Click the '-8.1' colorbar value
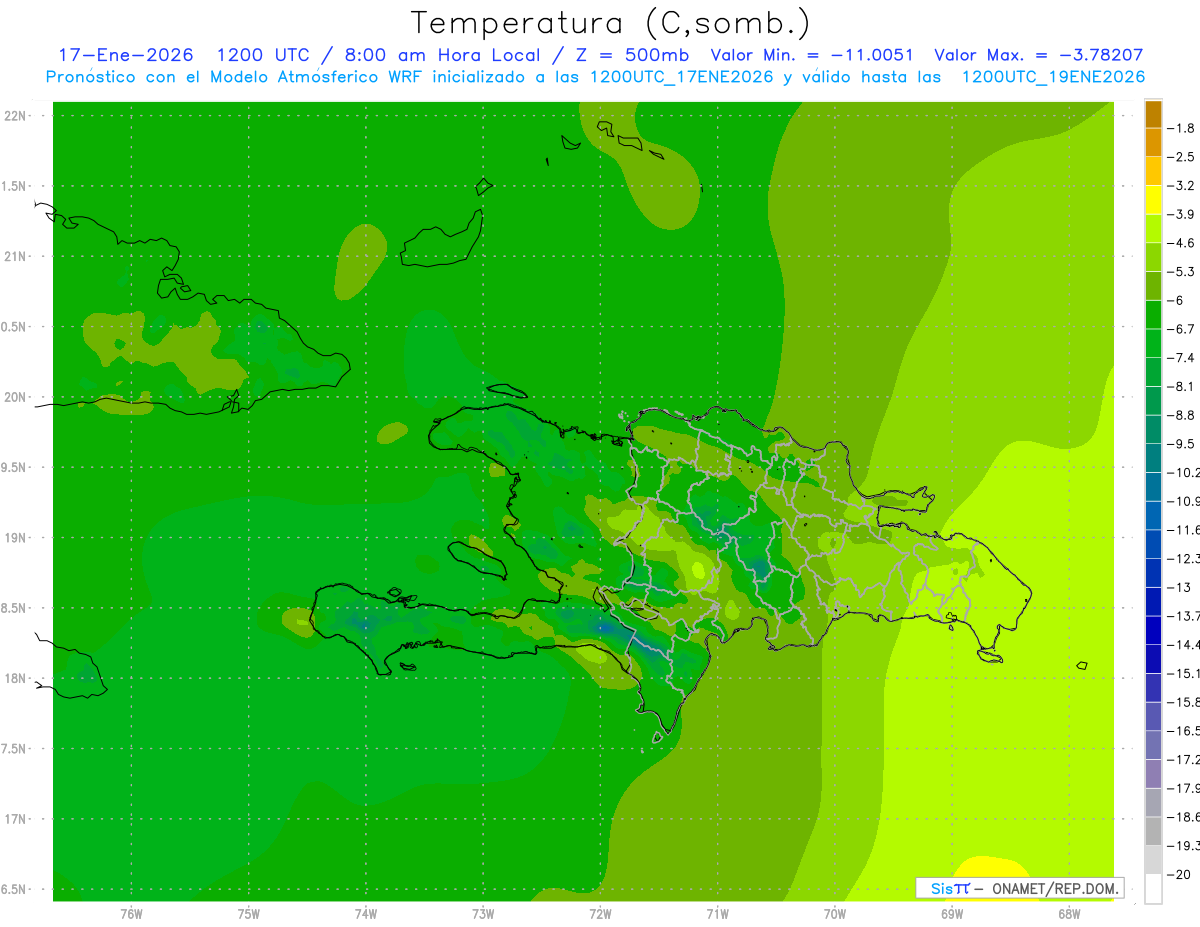 tap(1182, 387)
